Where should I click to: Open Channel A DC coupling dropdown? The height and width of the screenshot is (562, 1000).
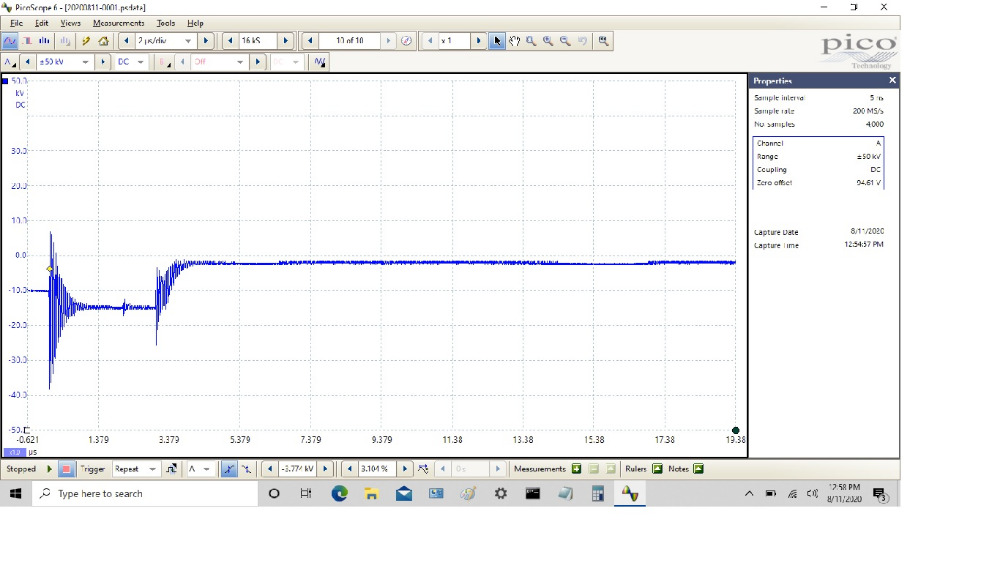coord(140,62)
